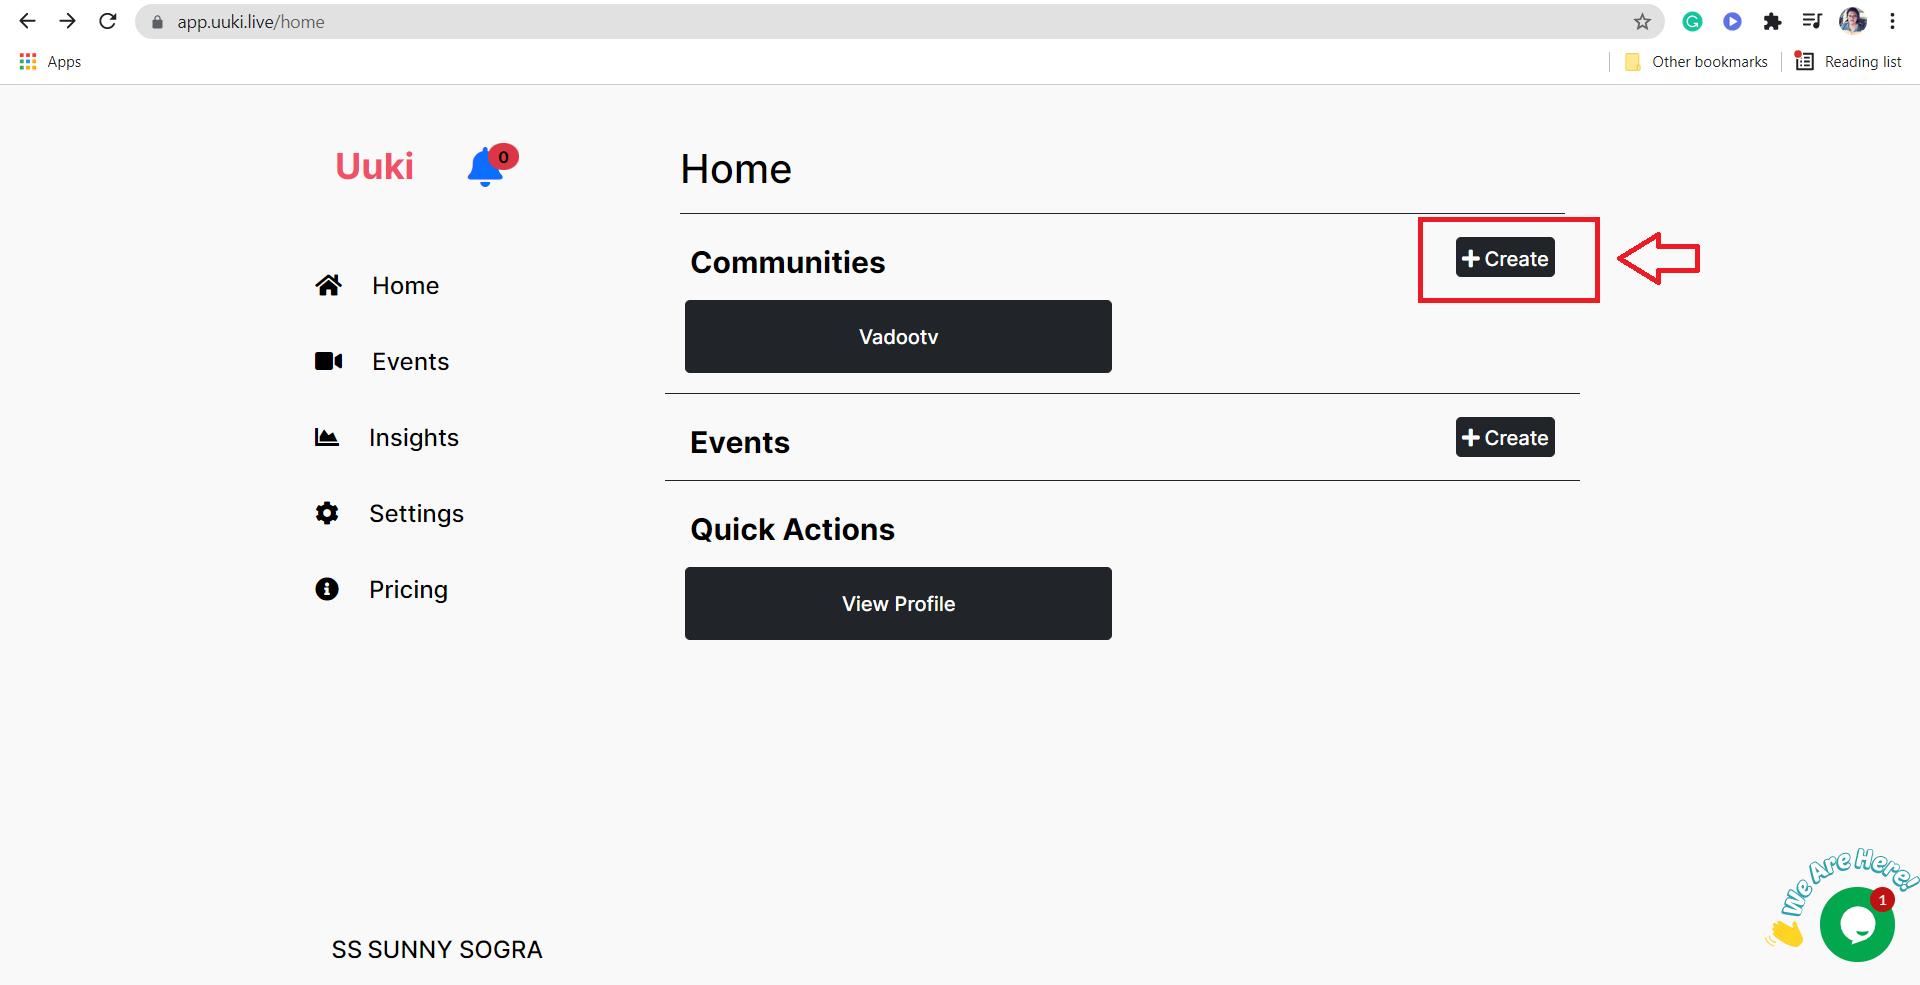Open the Reading list panel
The width and height of the screenshot is (1920, 985).
[1848, 62]
